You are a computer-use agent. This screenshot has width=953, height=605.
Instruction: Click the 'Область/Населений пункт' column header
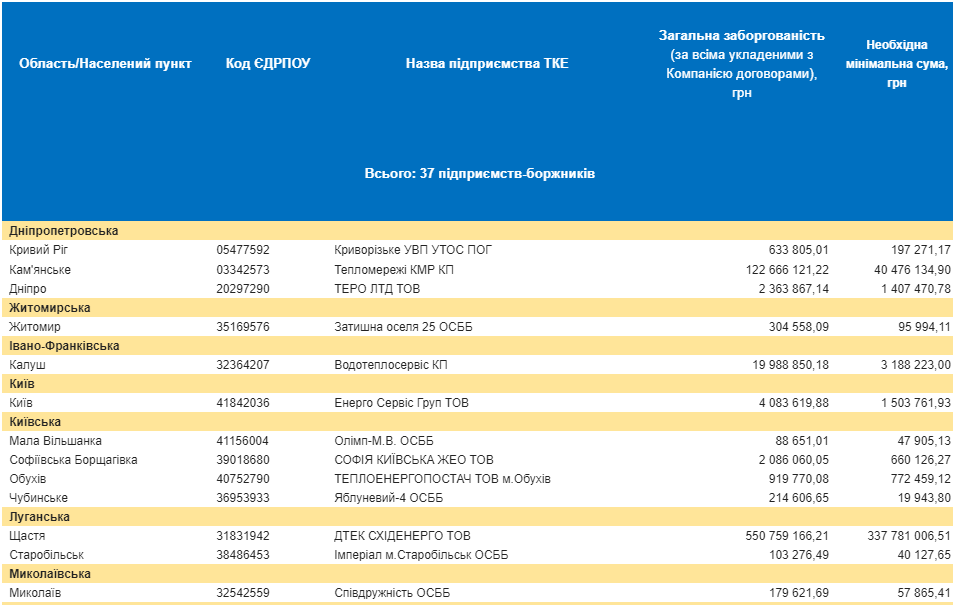click(105, 63)
